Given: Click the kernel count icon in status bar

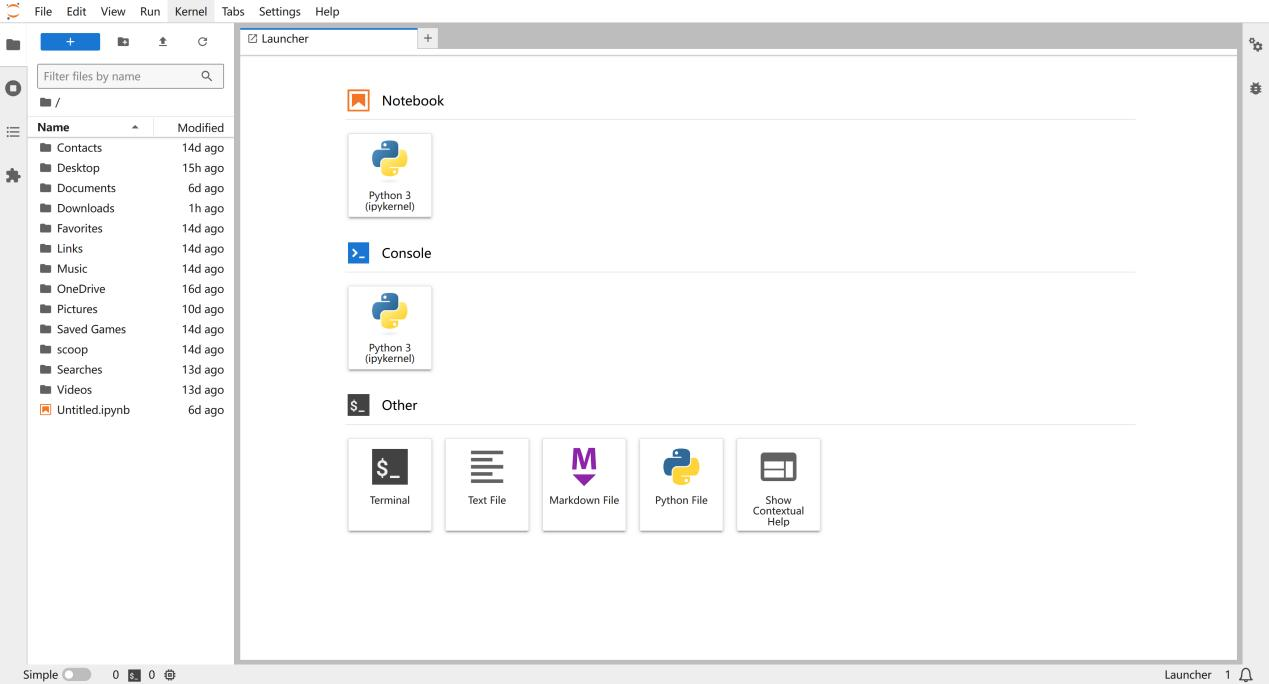Looking at the screenshot, I should click(x=170, y=675).
